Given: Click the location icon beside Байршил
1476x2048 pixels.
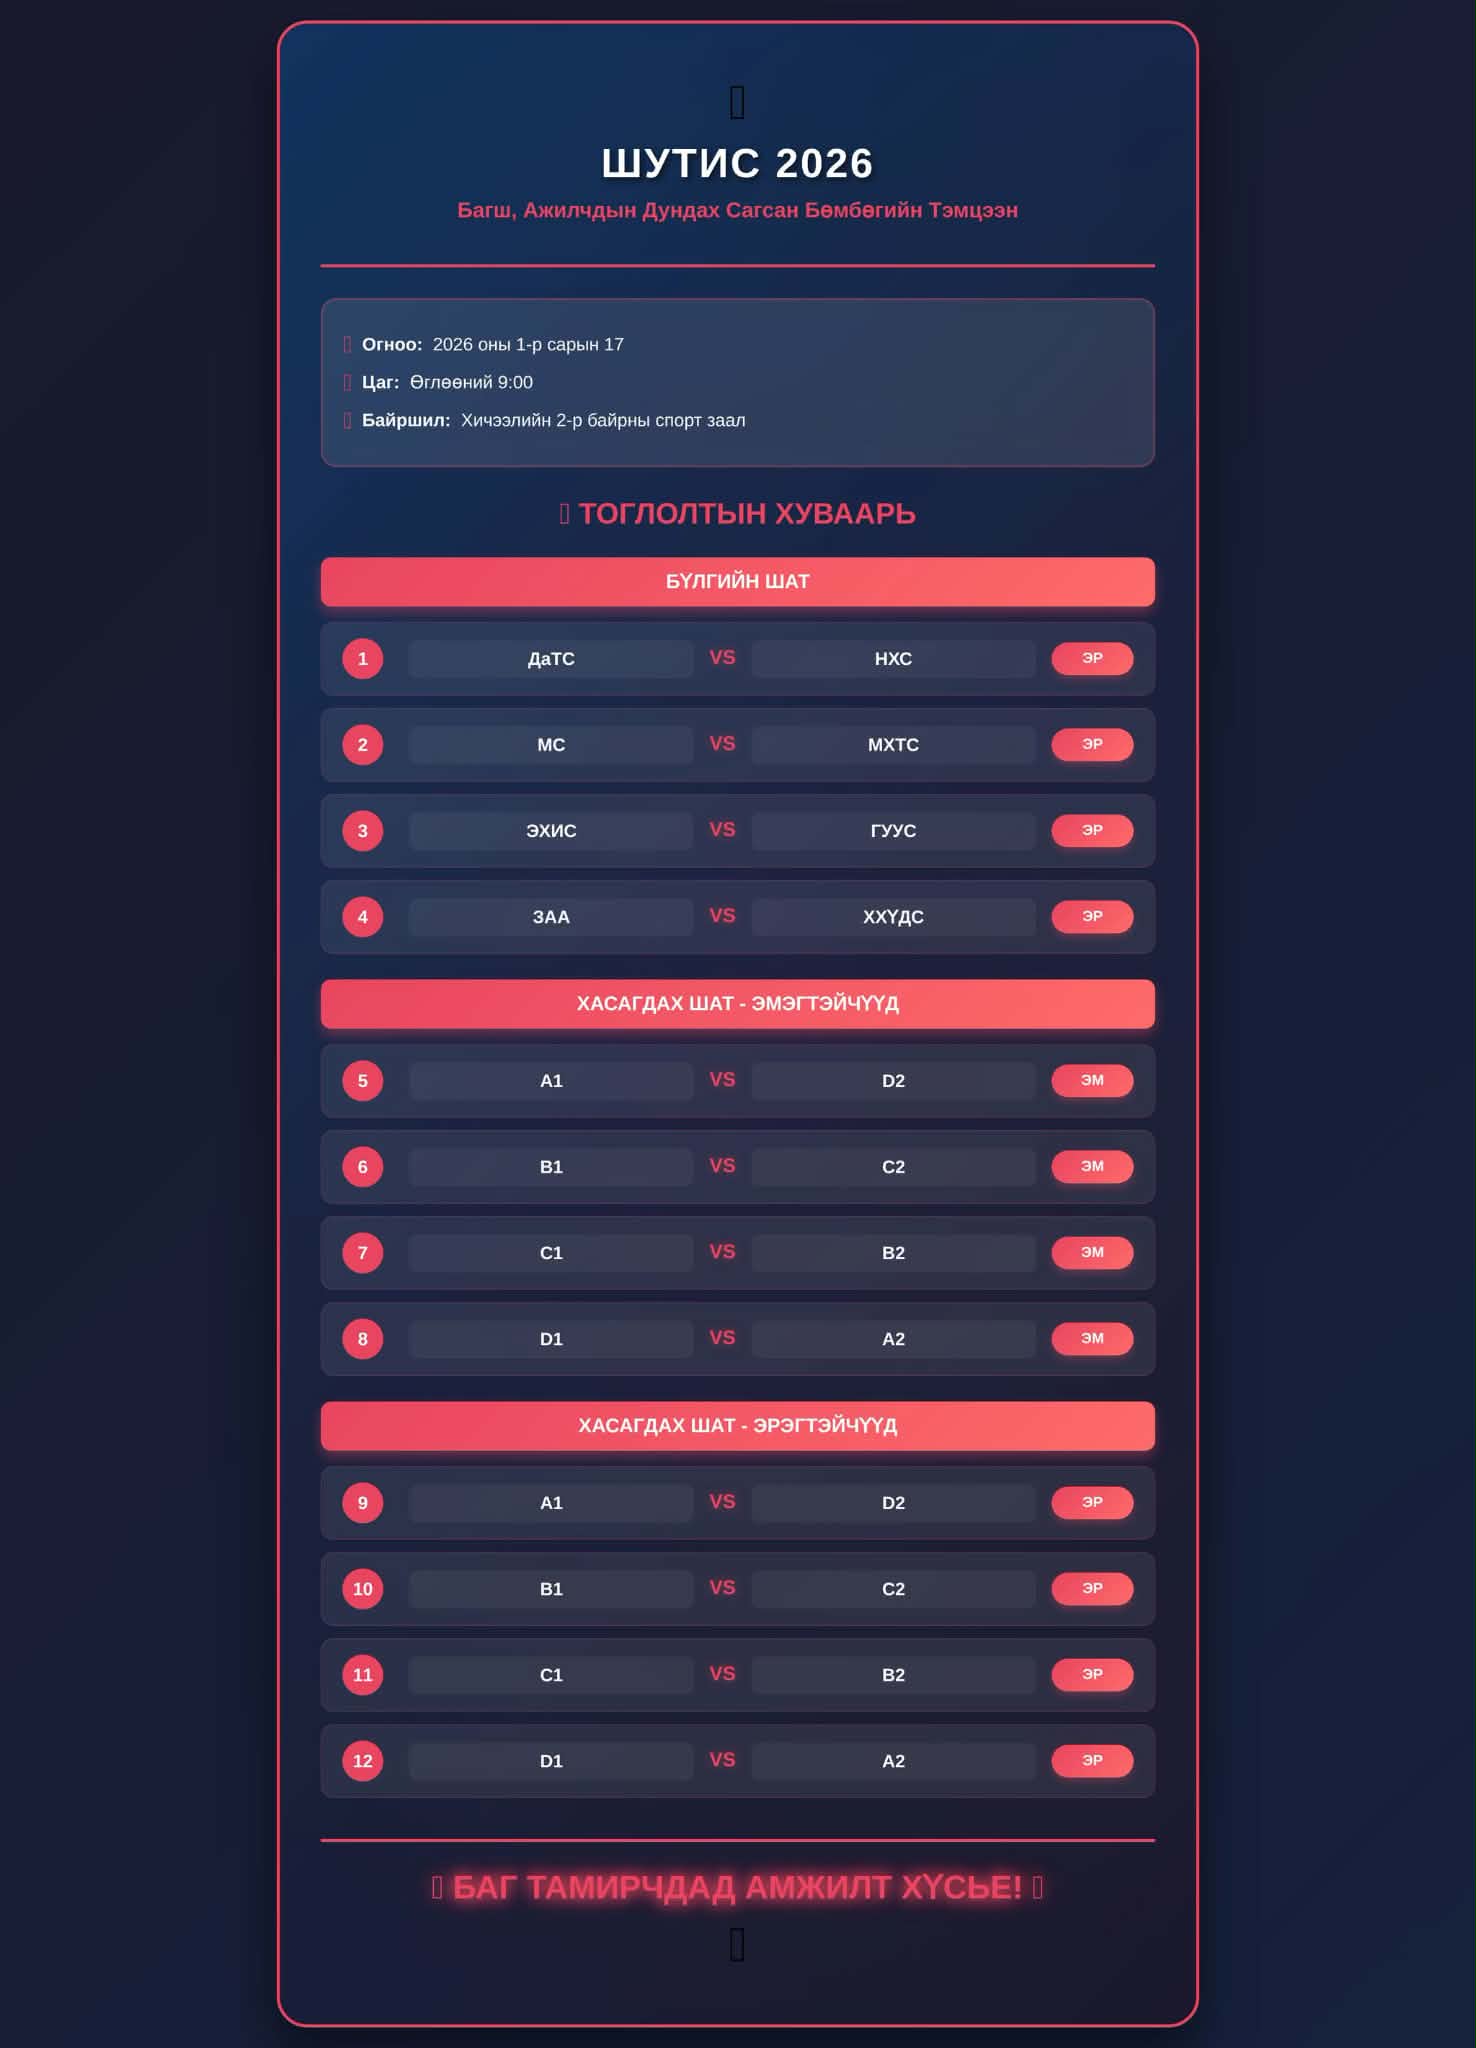Looking at the screenshot, I should point(347,420).
